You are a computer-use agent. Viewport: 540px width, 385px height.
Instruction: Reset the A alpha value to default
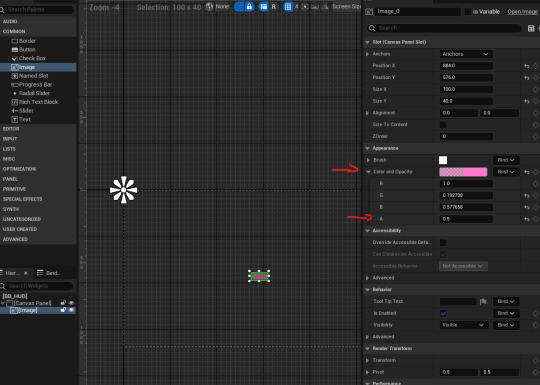tap(527, 219)
